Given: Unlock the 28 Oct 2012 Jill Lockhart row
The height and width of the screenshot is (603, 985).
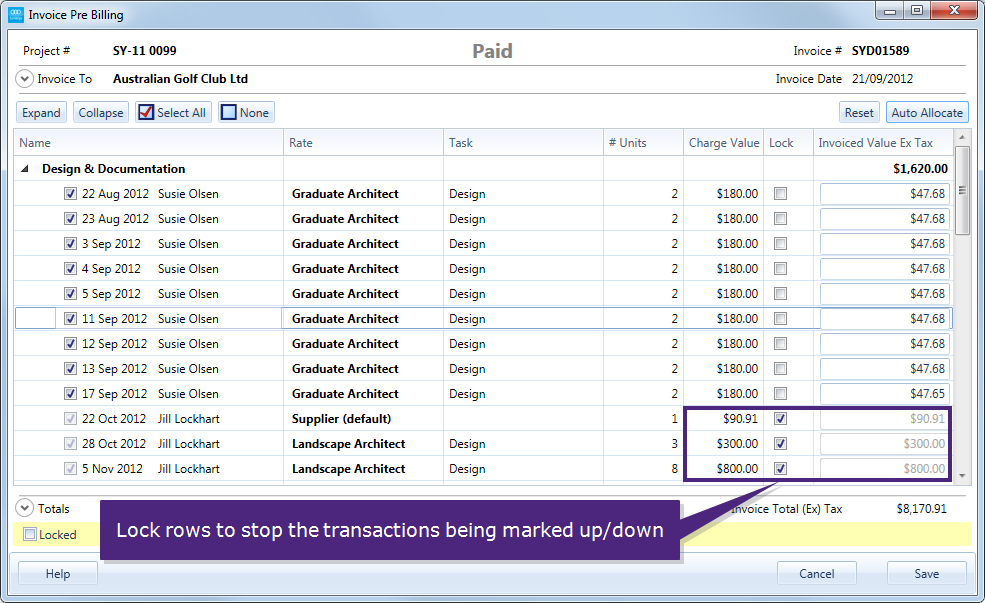Looking at the screenshot, I should [x=780, y=444].
